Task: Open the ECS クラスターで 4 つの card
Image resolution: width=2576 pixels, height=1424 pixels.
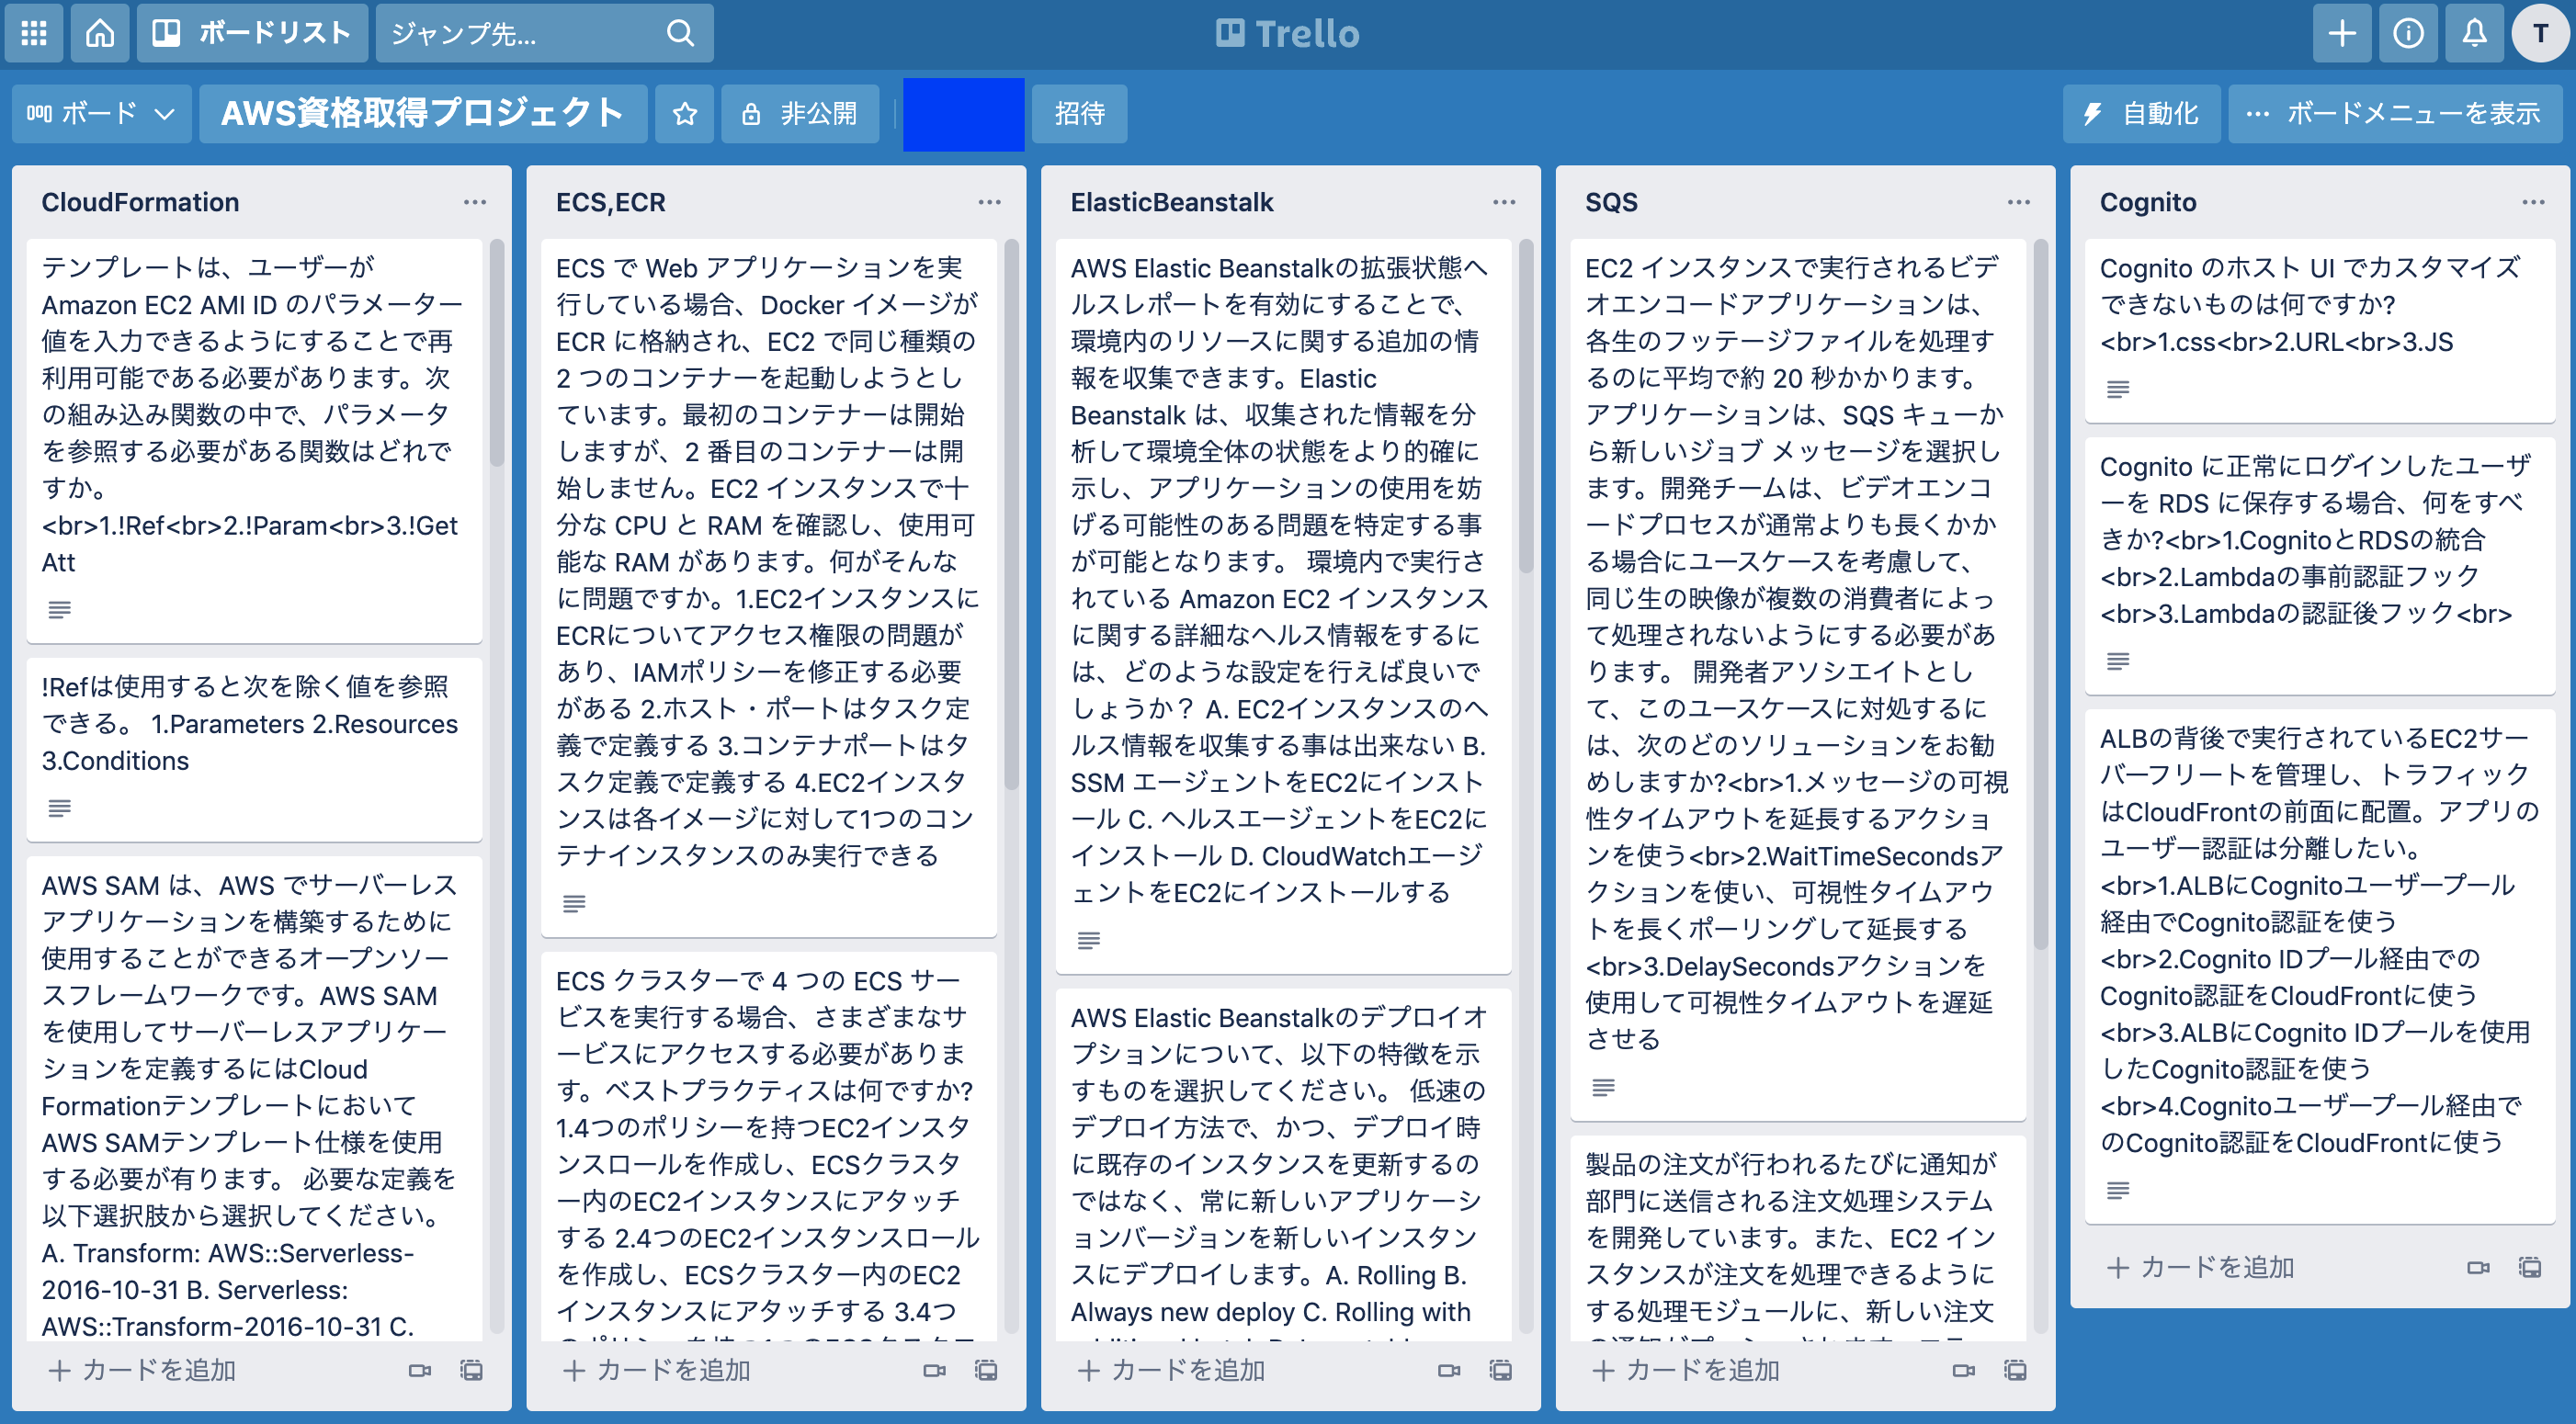Action: (769, 1146)
